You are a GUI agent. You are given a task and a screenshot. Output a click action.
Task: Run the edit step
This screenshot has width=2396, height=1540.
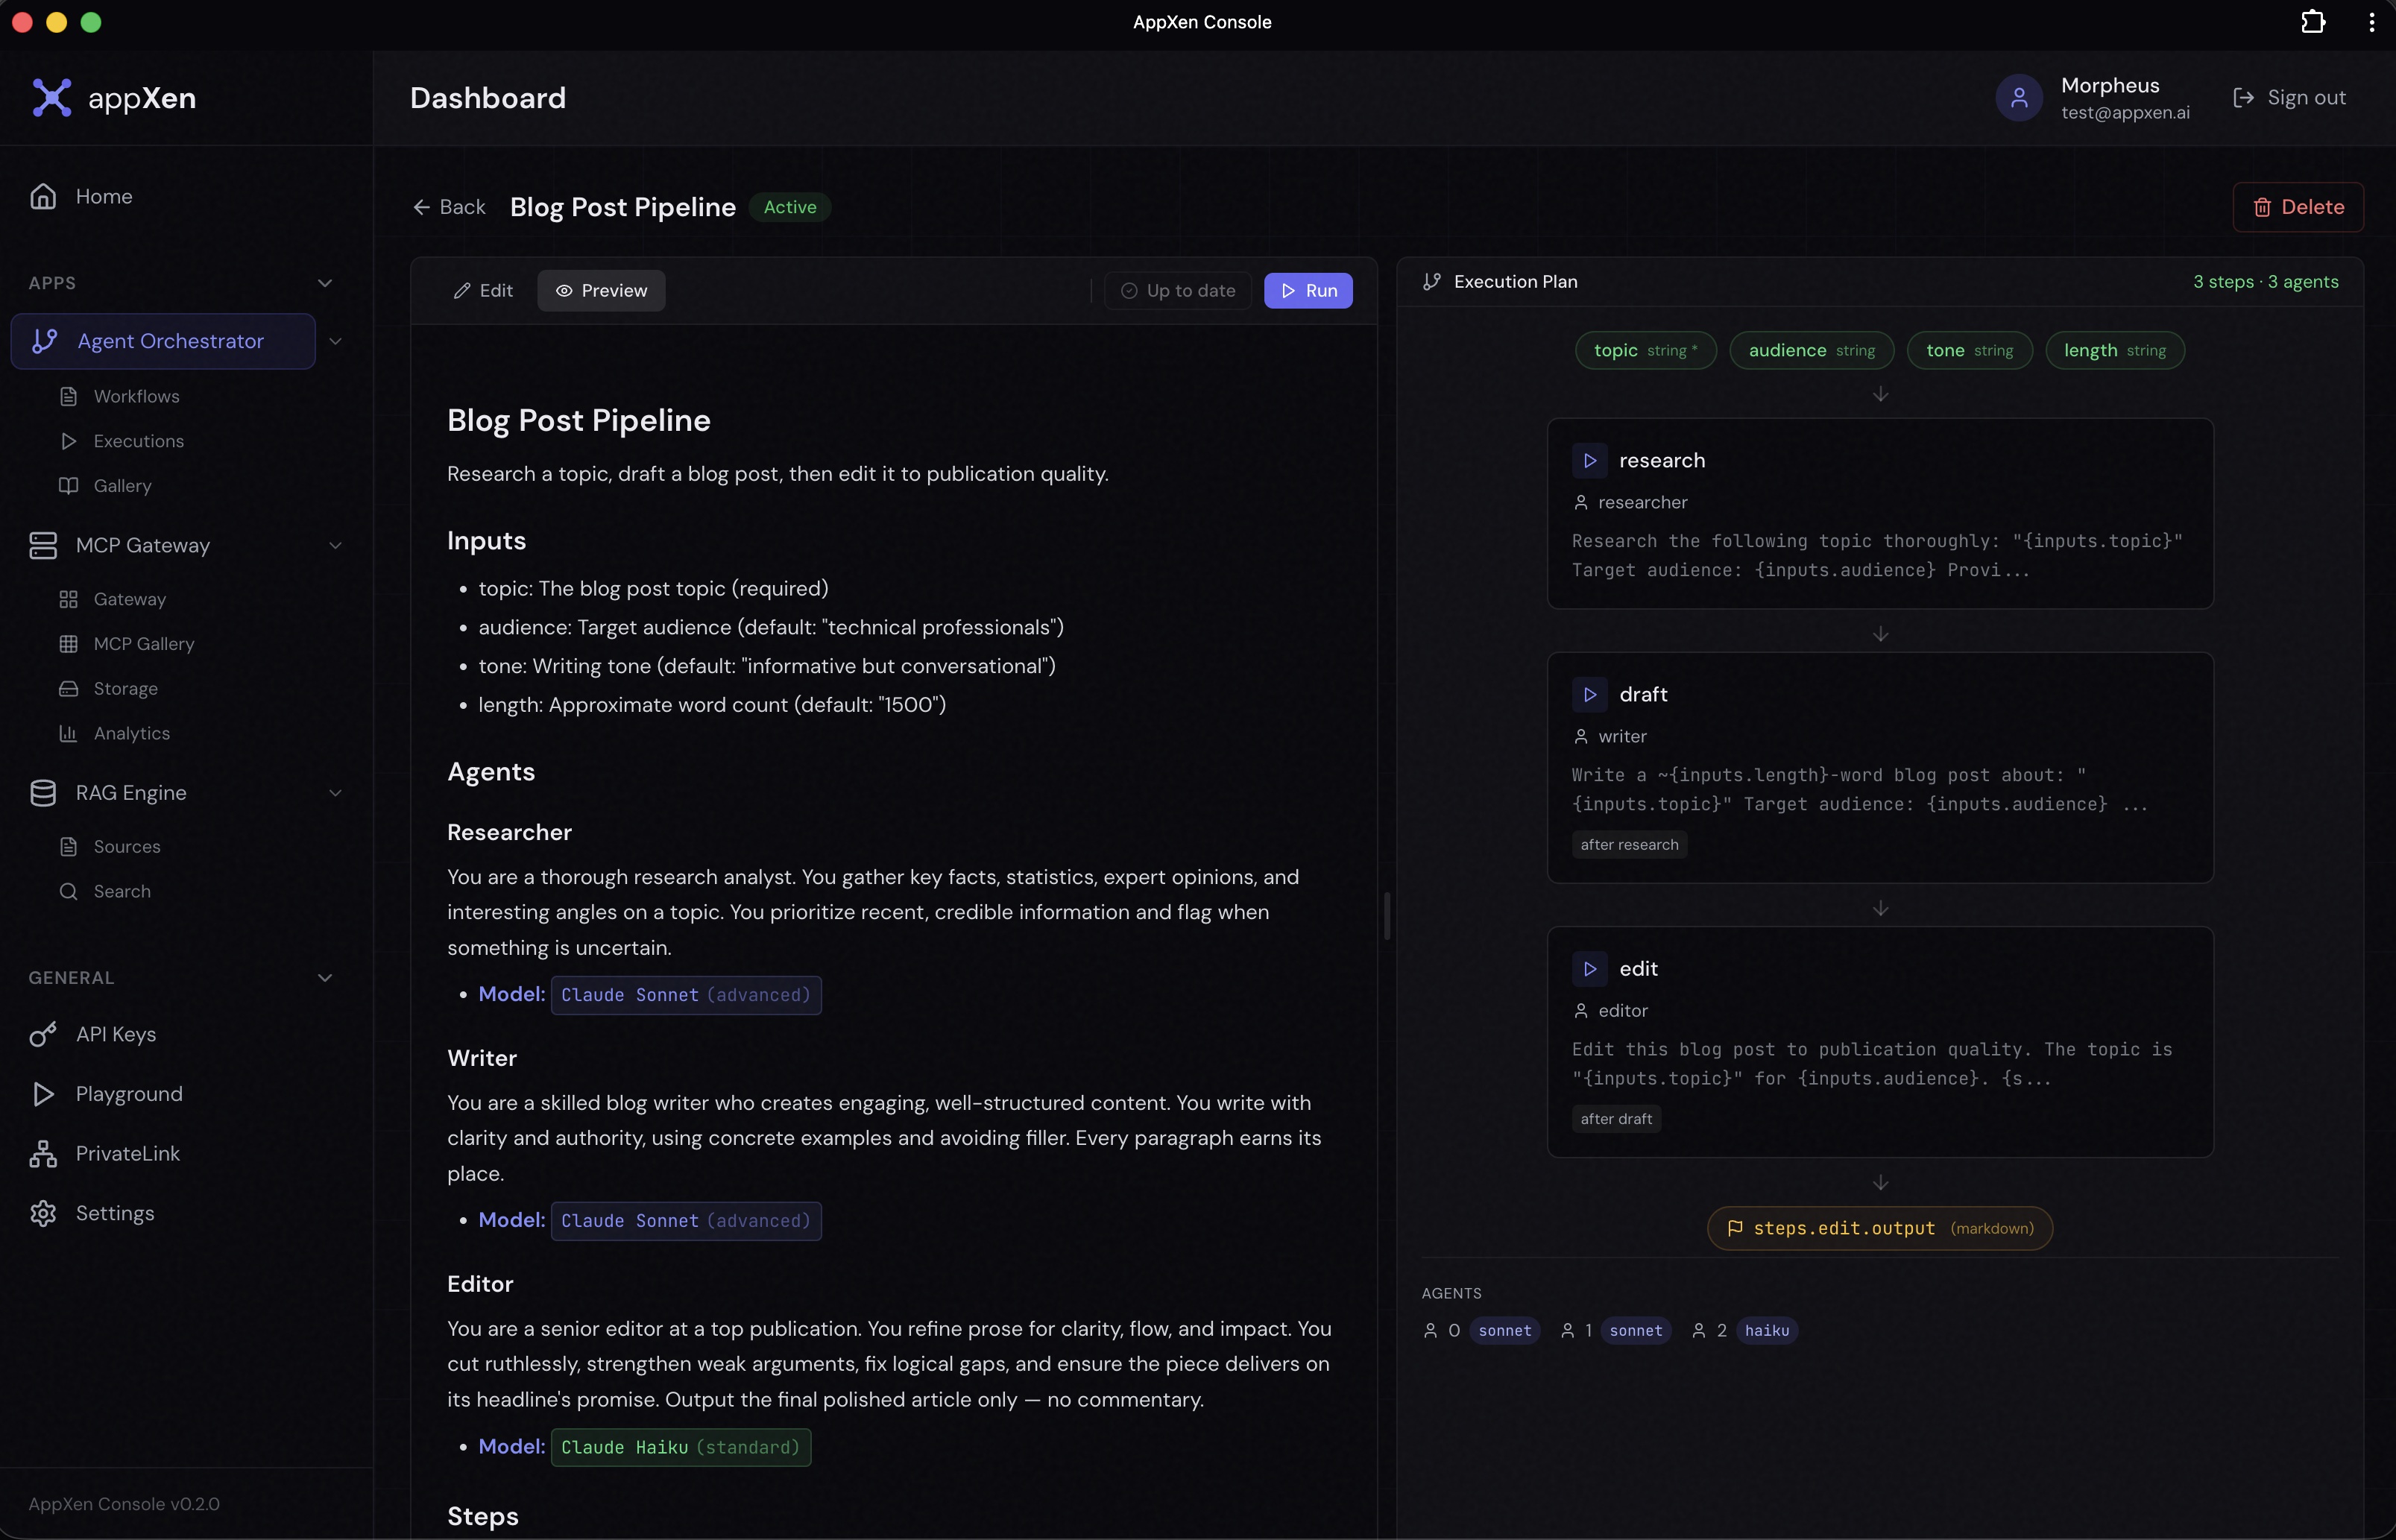(x=1590, y=968)
